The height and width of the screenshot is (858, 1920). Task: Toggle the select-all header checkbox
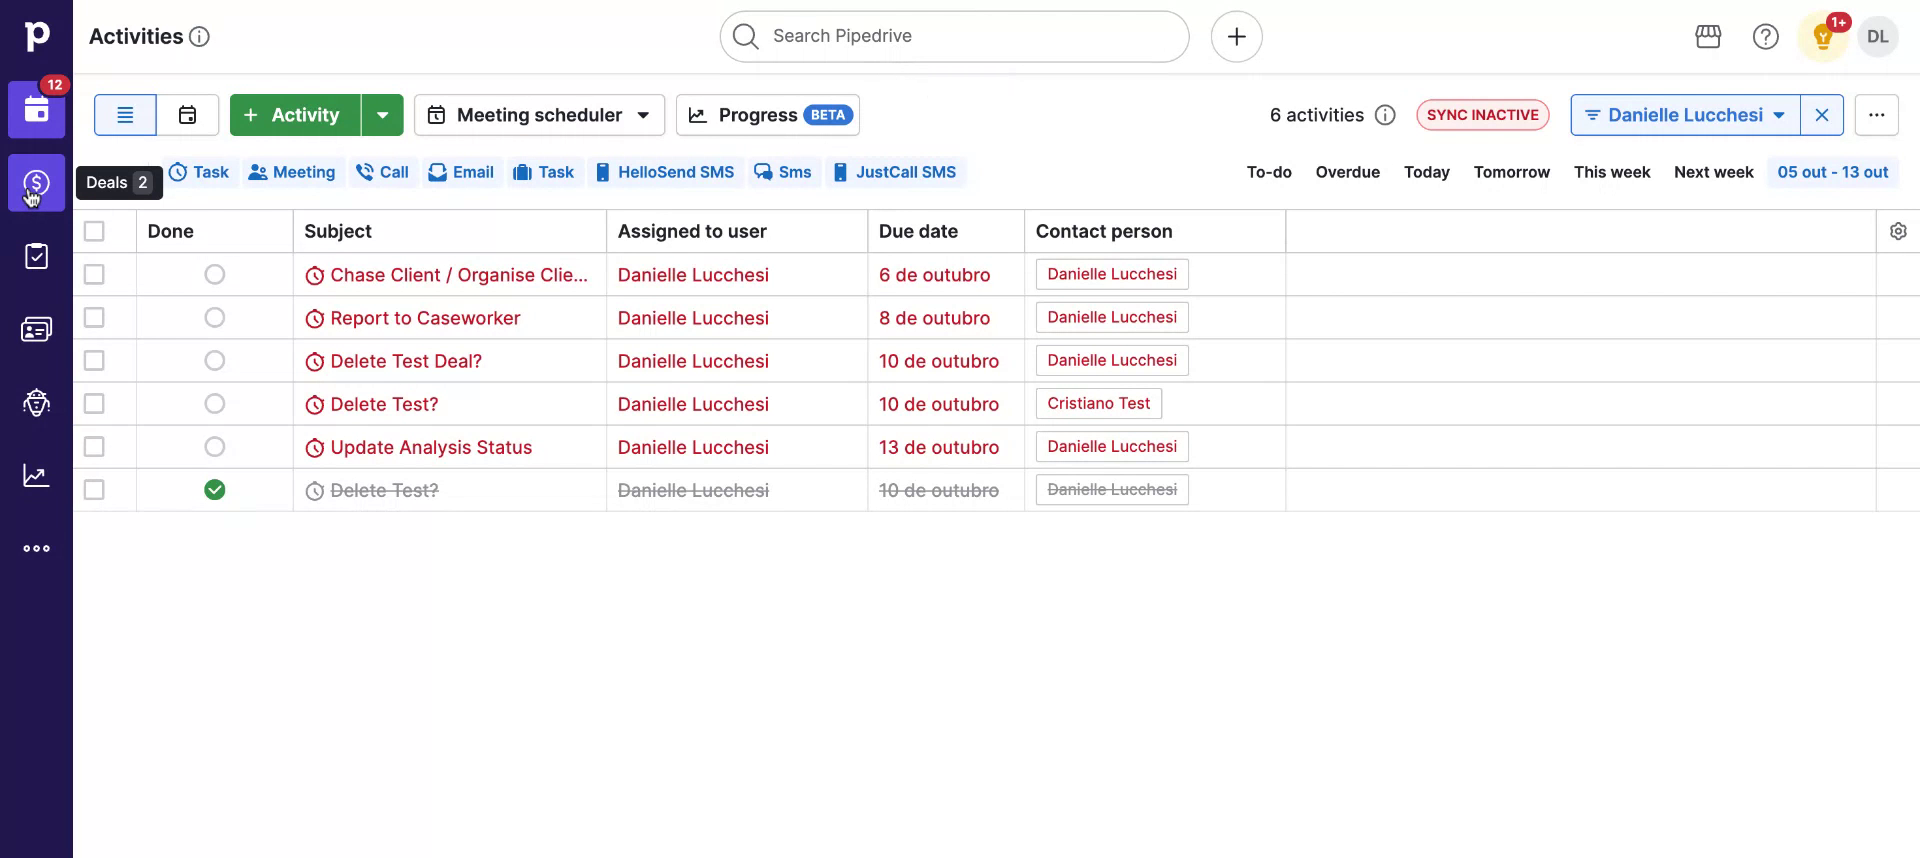pos(94,231)
